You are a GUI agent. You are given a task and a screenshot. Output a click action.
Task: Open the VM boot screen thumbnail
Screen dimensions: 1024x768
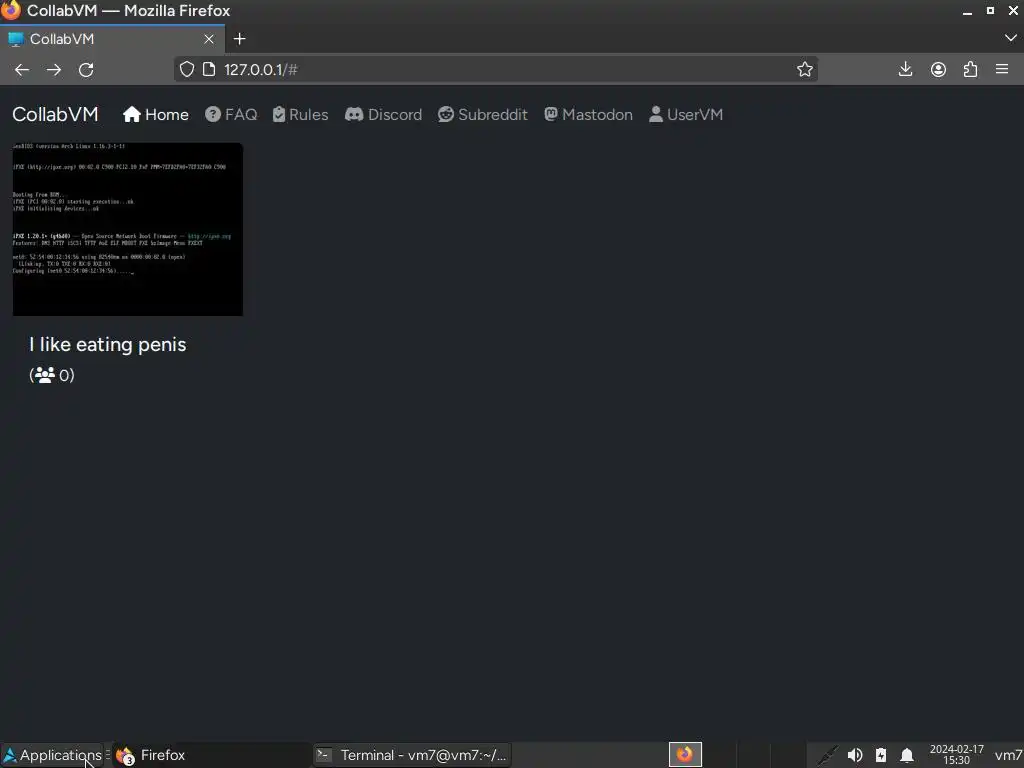coord(128,229)
